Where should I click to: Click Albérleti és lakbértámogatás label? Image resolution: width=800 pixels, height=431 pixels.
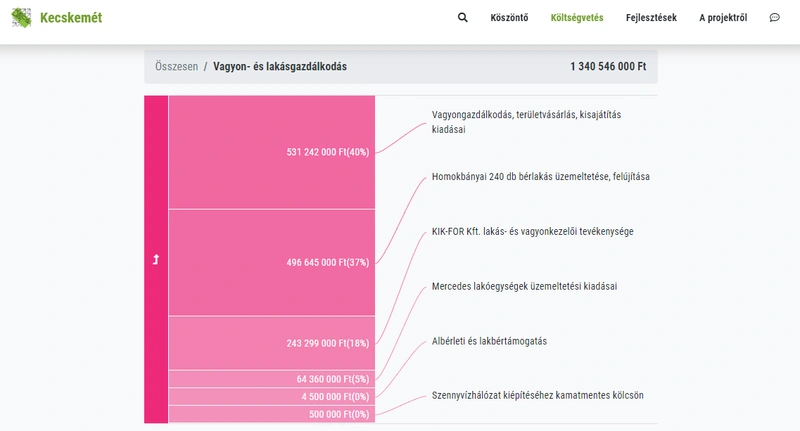489,341
